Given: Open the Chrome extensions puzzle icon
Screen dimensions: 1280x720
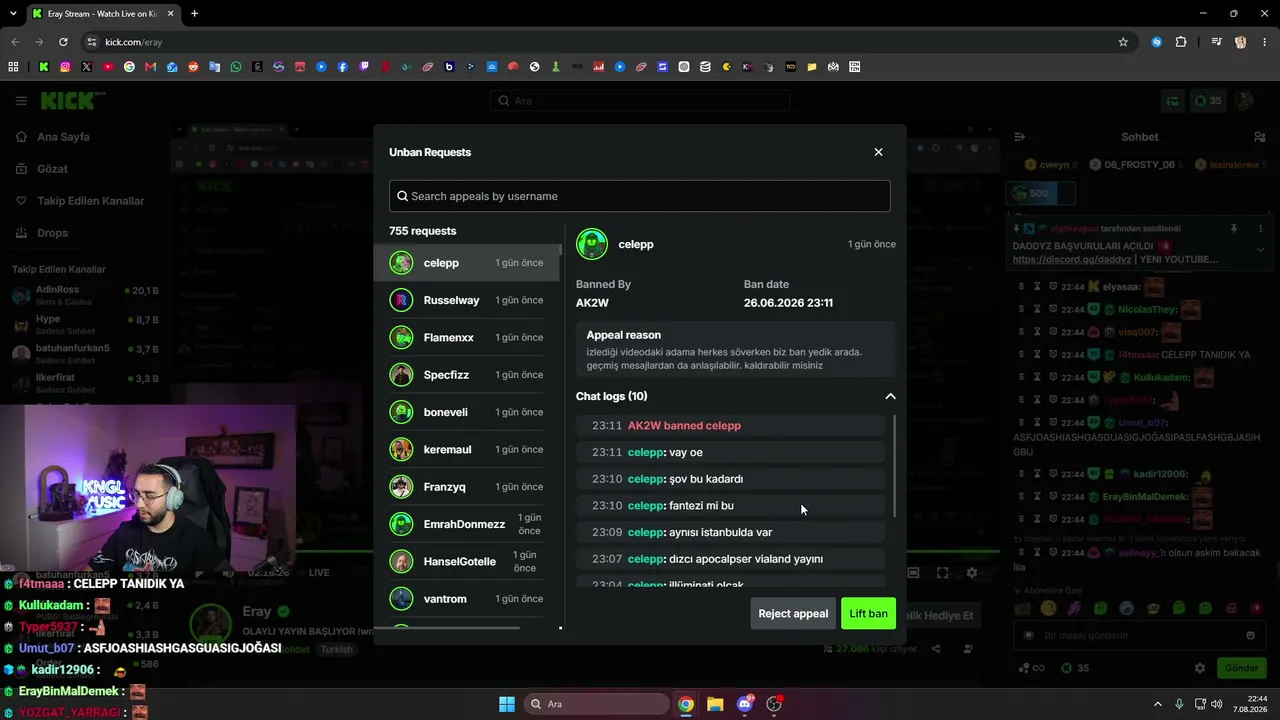Looking at the screenshot, I should coord(1181,42).
